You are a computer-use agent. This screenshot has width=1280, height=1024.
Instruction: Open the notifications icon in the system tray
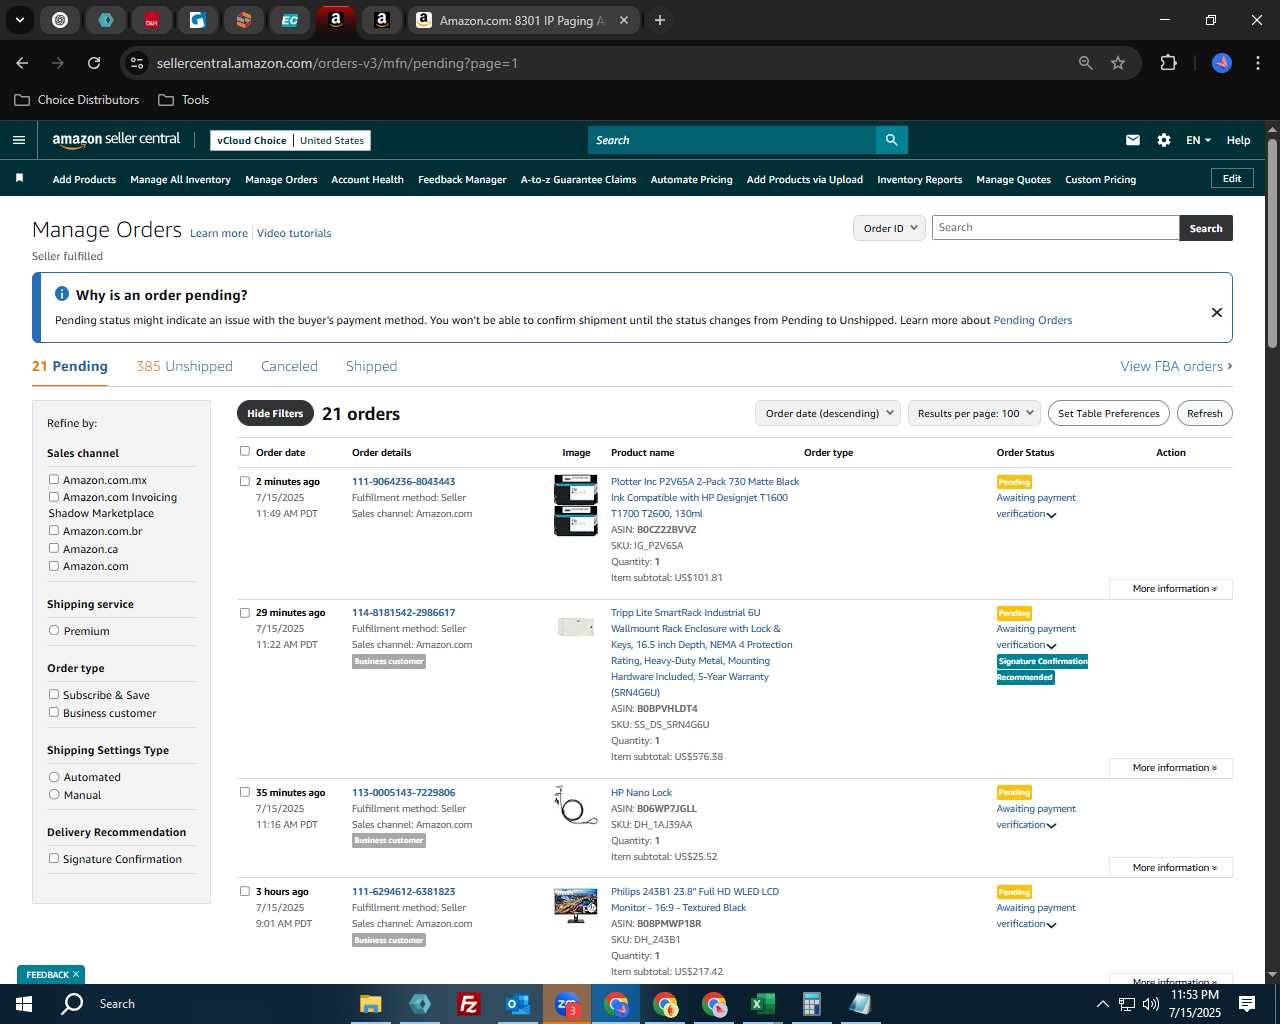(1247, 1004)
